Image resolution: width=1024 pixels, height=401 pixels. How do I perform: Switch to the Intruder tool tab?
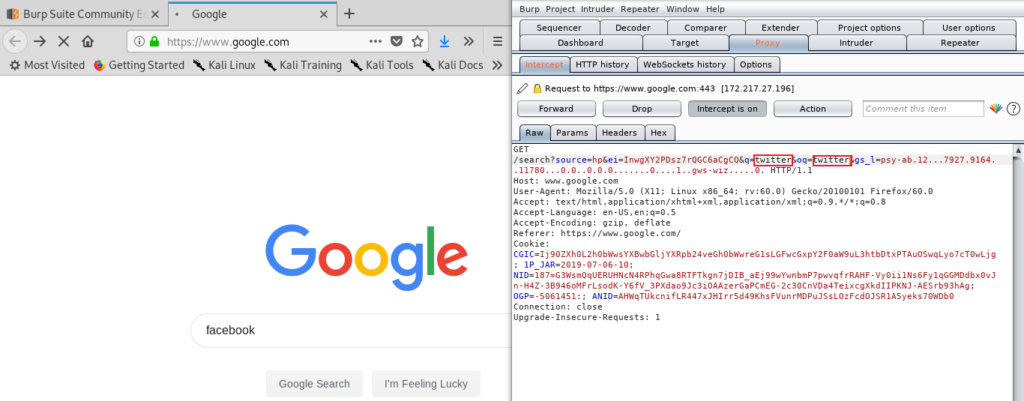click(856, 43)
